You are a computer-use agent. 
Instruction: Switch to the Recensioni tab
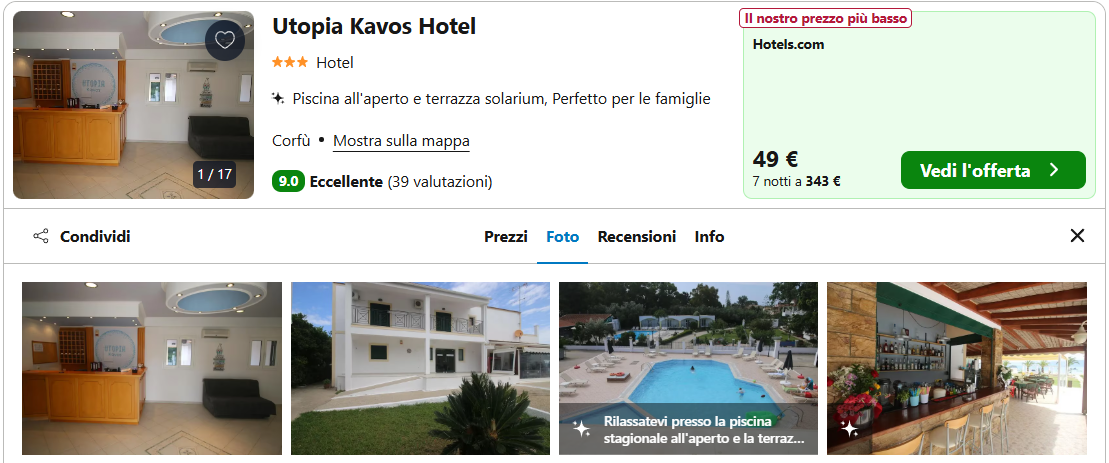coord(637,237)
